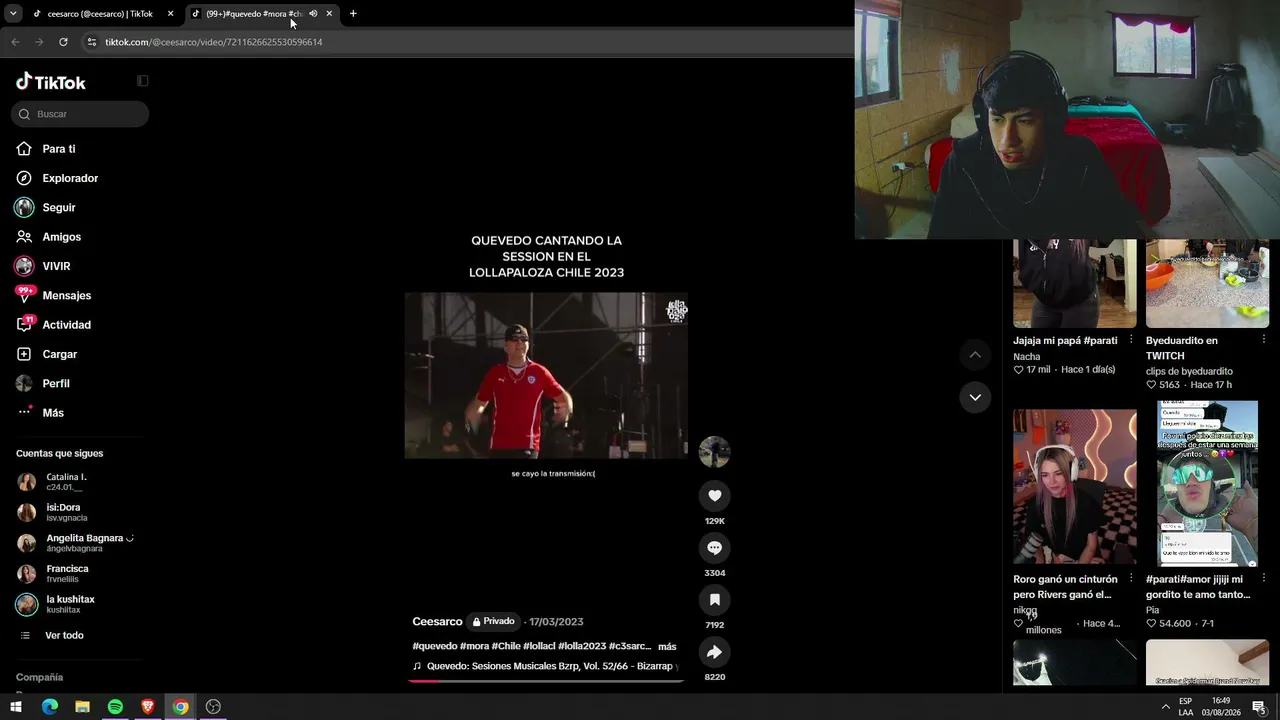Open the TikTok home logo

pos(51,82)
